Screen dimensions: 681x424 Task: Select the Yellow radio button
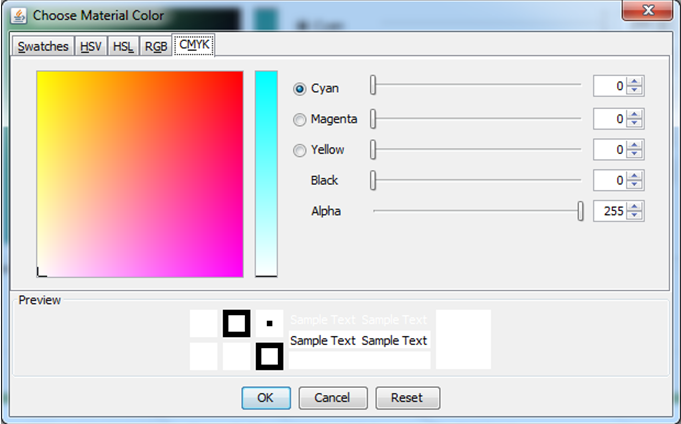click(x=300, y=150)
